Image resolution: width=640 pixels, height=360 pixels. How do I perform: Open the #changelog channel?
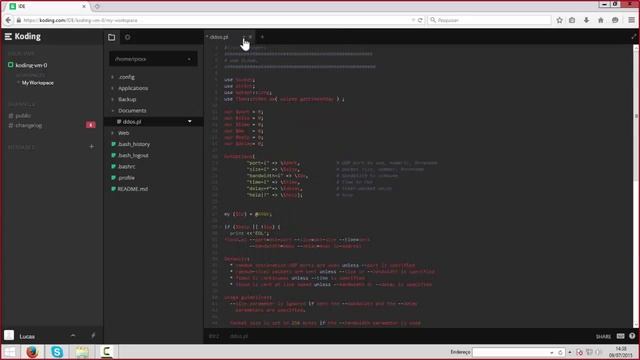[28, 125]
